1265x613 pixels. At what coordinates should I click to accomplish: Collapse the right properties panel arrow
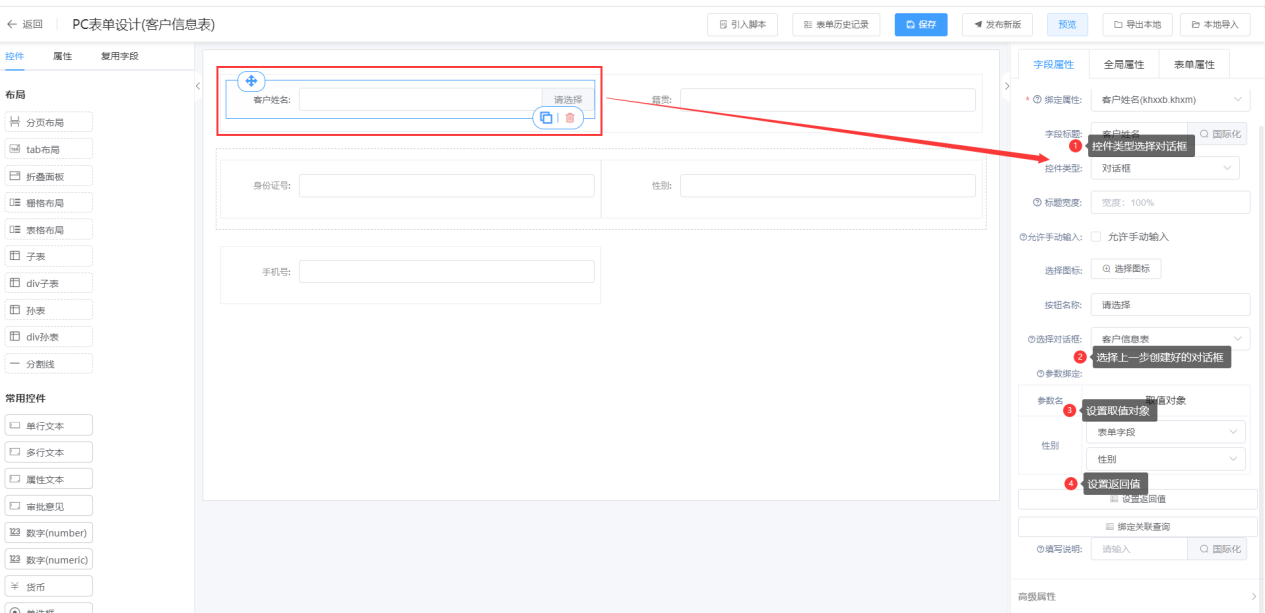pos(1006,86)
